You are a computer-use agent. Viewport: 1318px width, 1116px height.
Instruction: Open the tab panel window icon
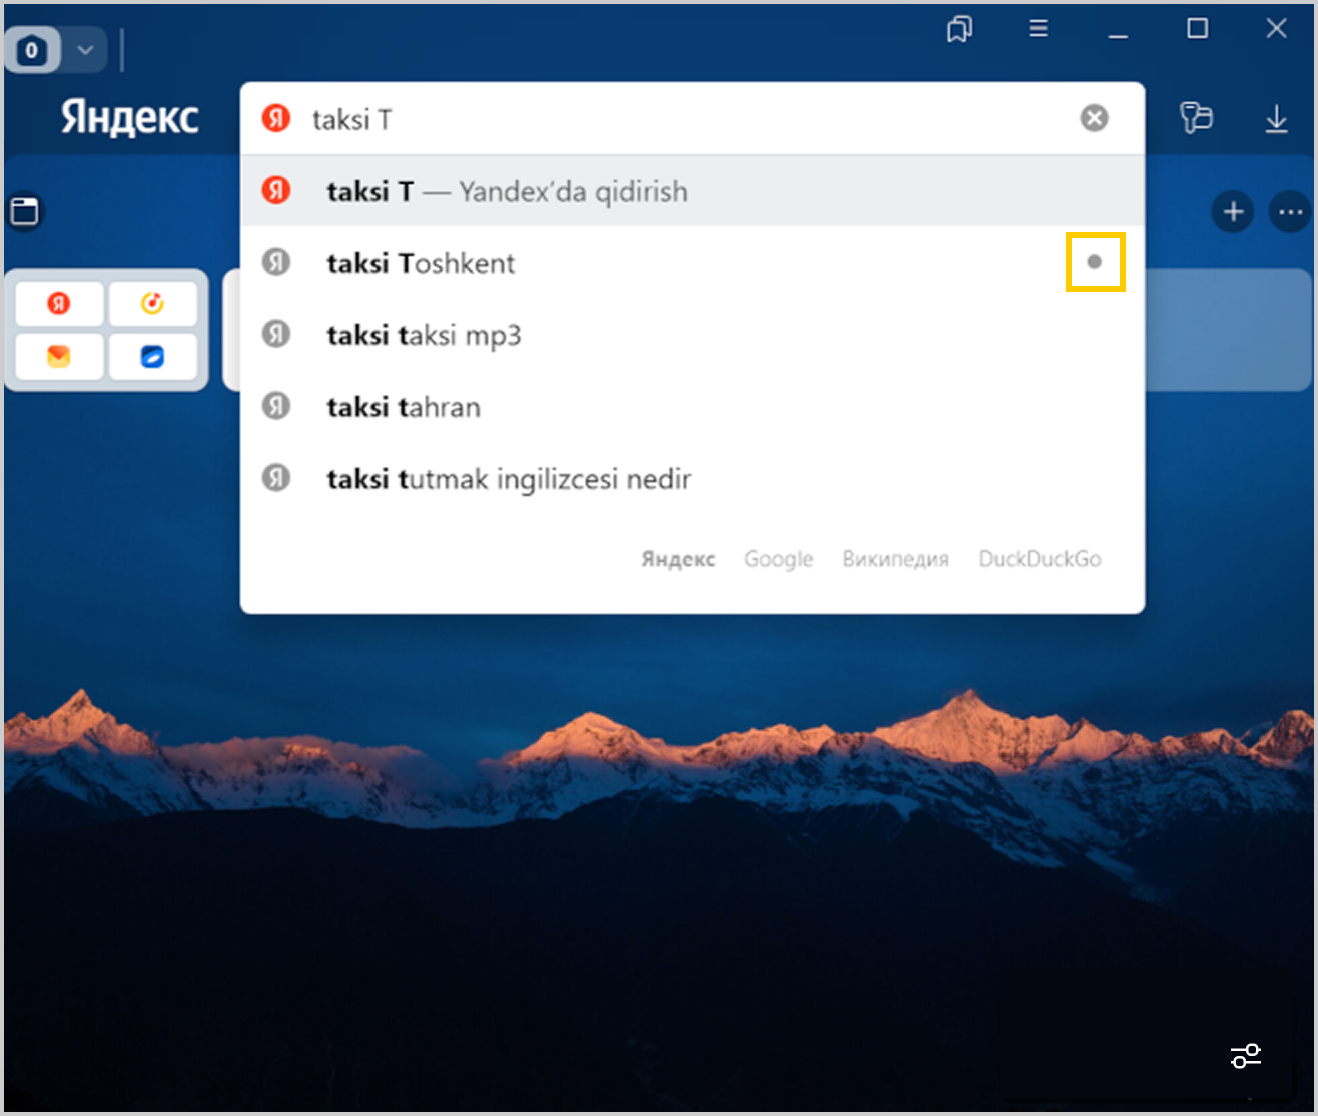pos(25,212)
